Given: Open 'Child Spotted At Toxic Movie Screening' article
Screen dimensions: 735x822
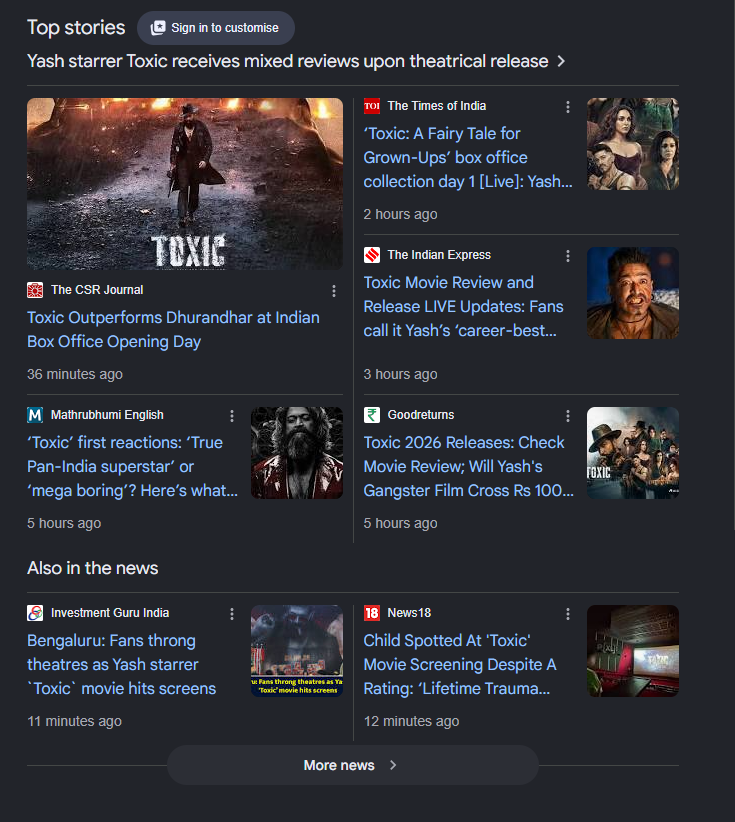Looking at the screenshot, I should point(460,665).
